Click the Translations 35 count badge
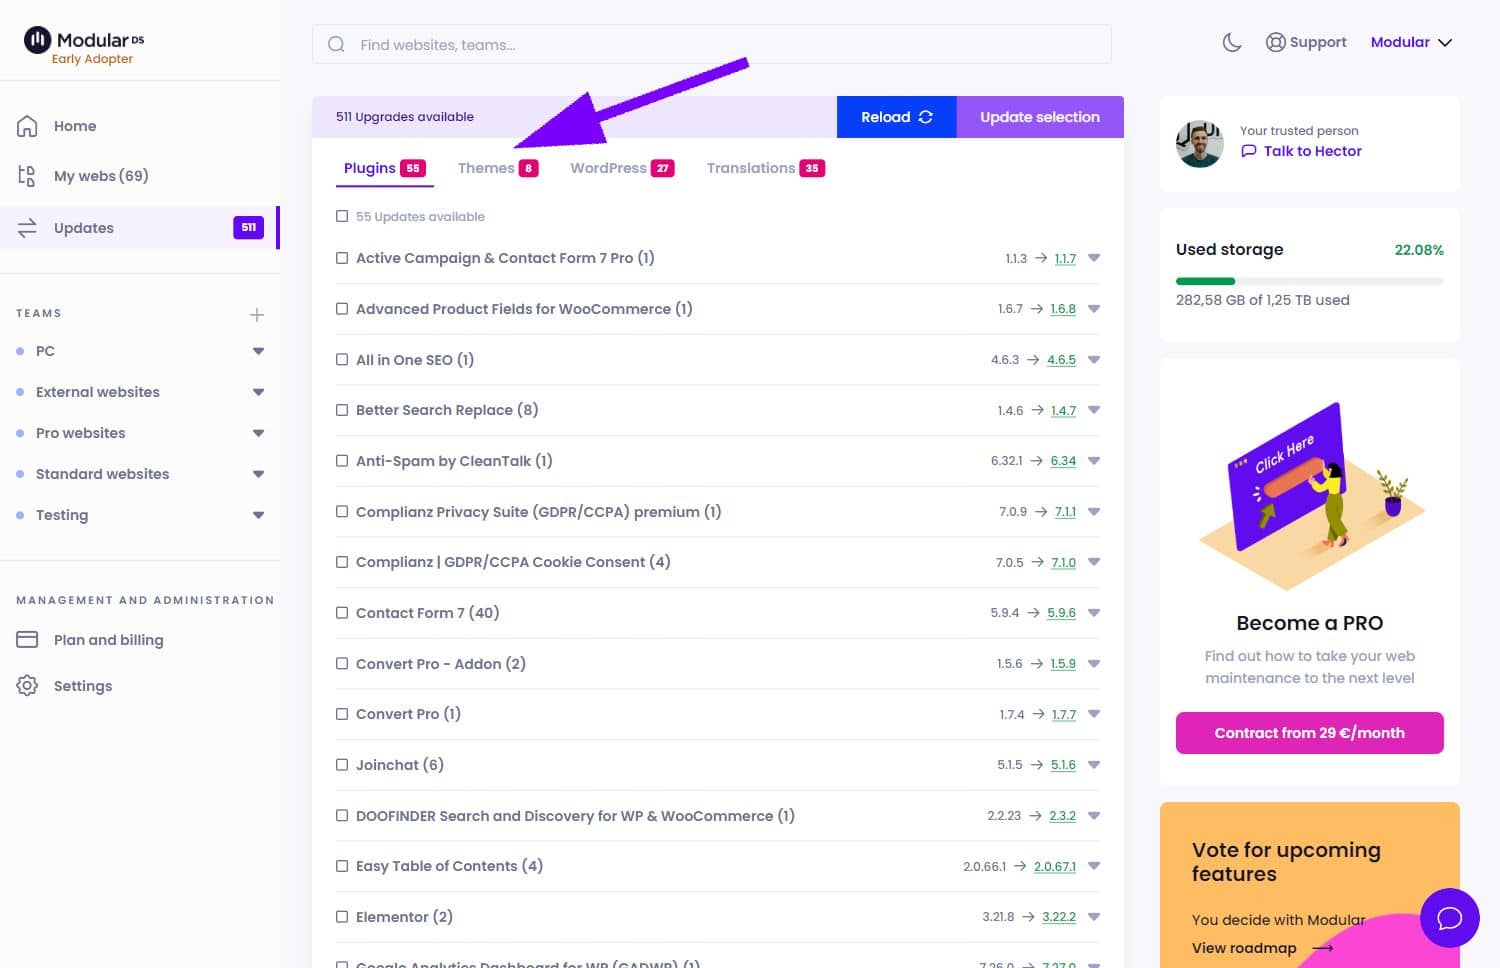1500x968 pixels. point(812,168)
